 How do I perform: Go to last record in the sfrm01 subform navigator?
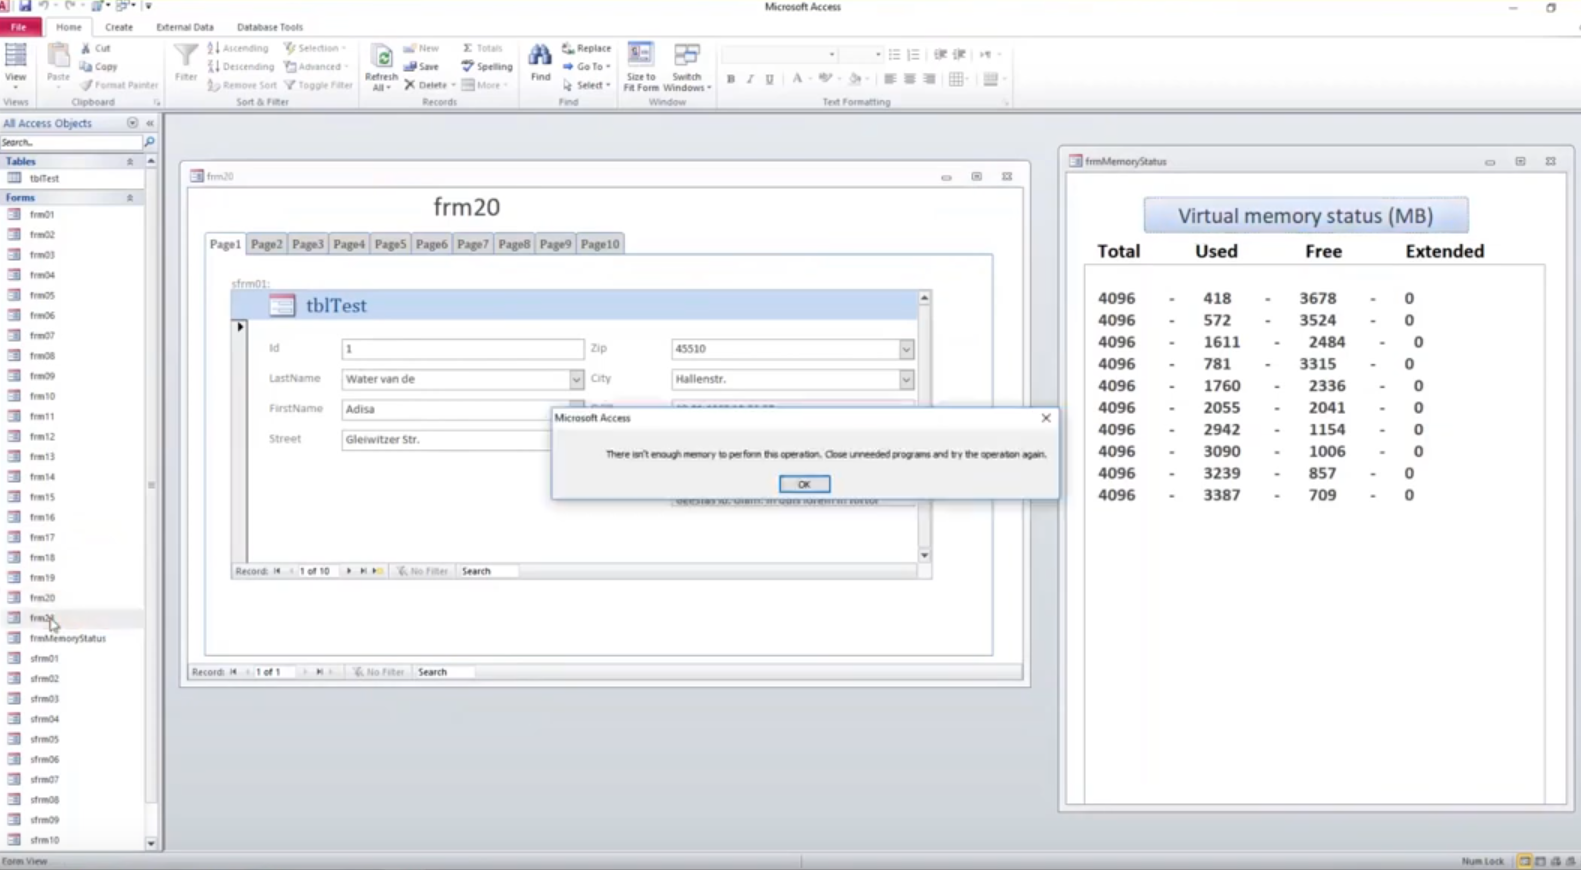(x=363, y=571)
